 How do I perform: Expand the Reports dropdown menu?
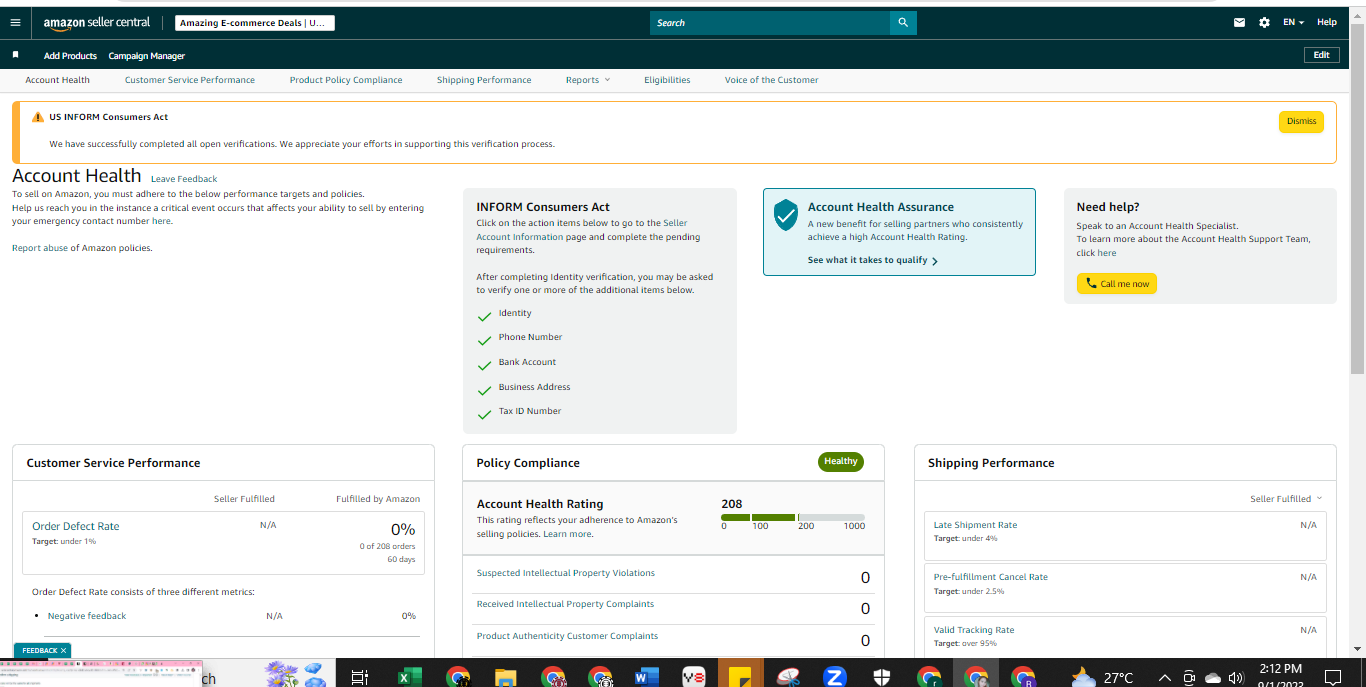point(587,80)
